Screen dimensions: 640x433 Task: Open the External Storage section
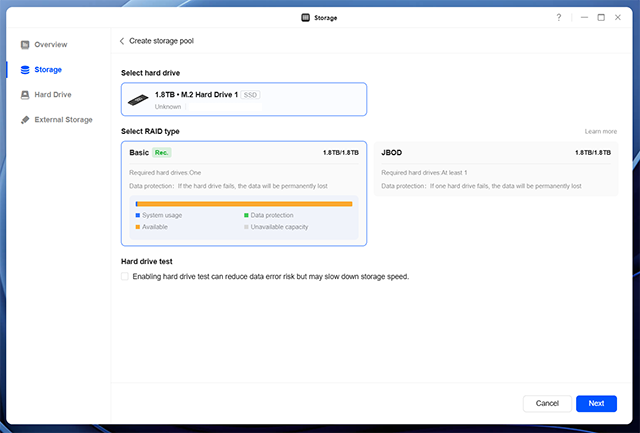pyautogui.click(x=64, y=120)
